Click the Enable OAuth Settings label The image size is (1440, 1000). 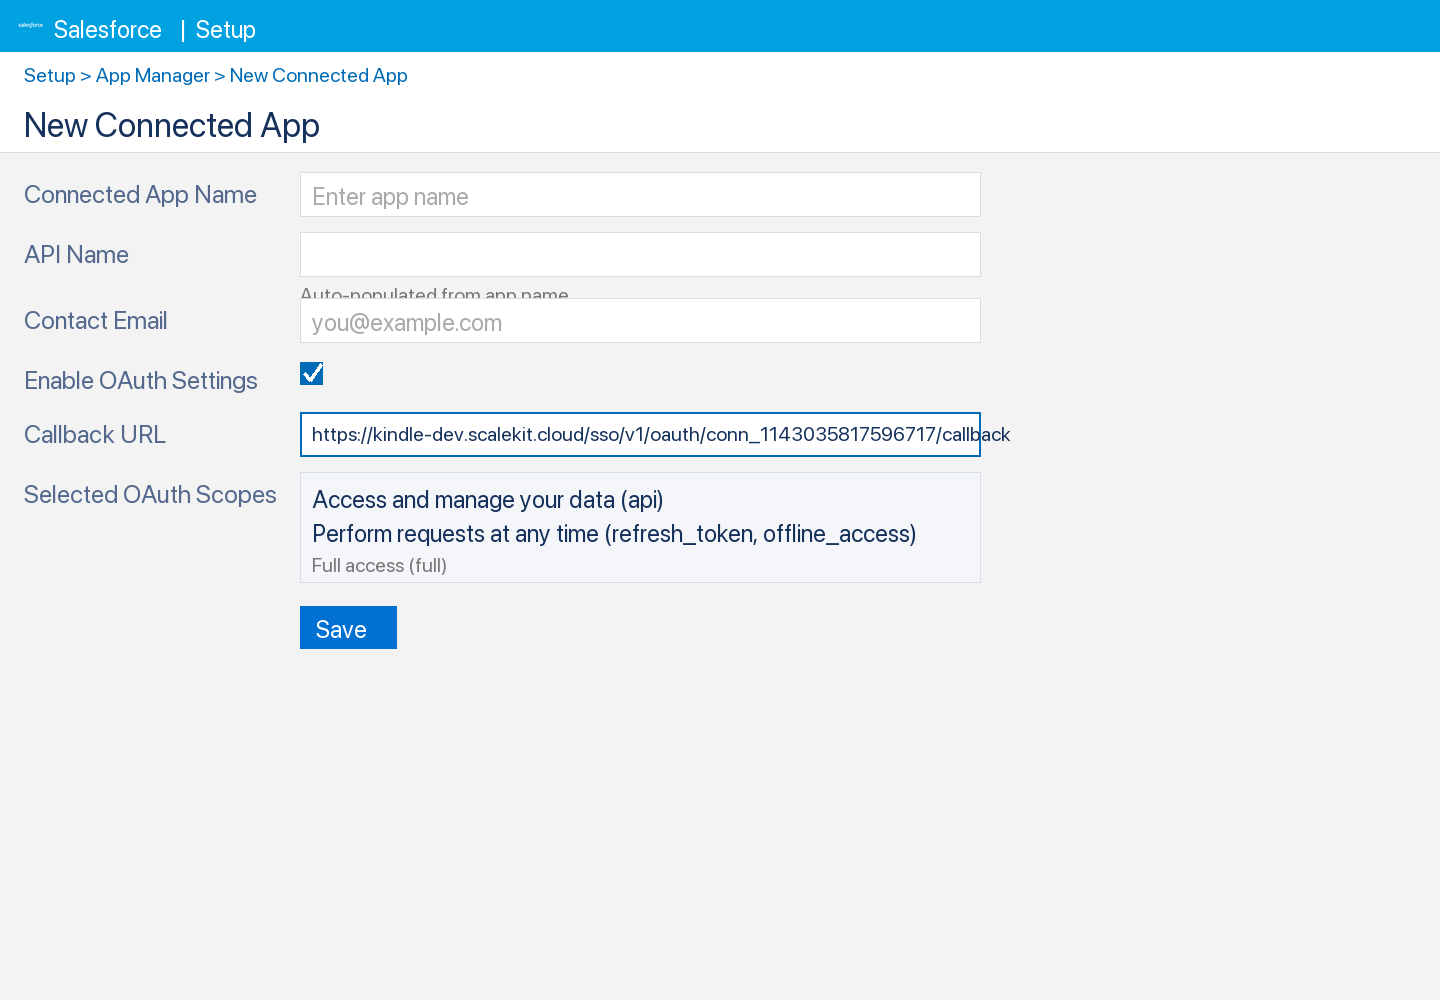140,380
